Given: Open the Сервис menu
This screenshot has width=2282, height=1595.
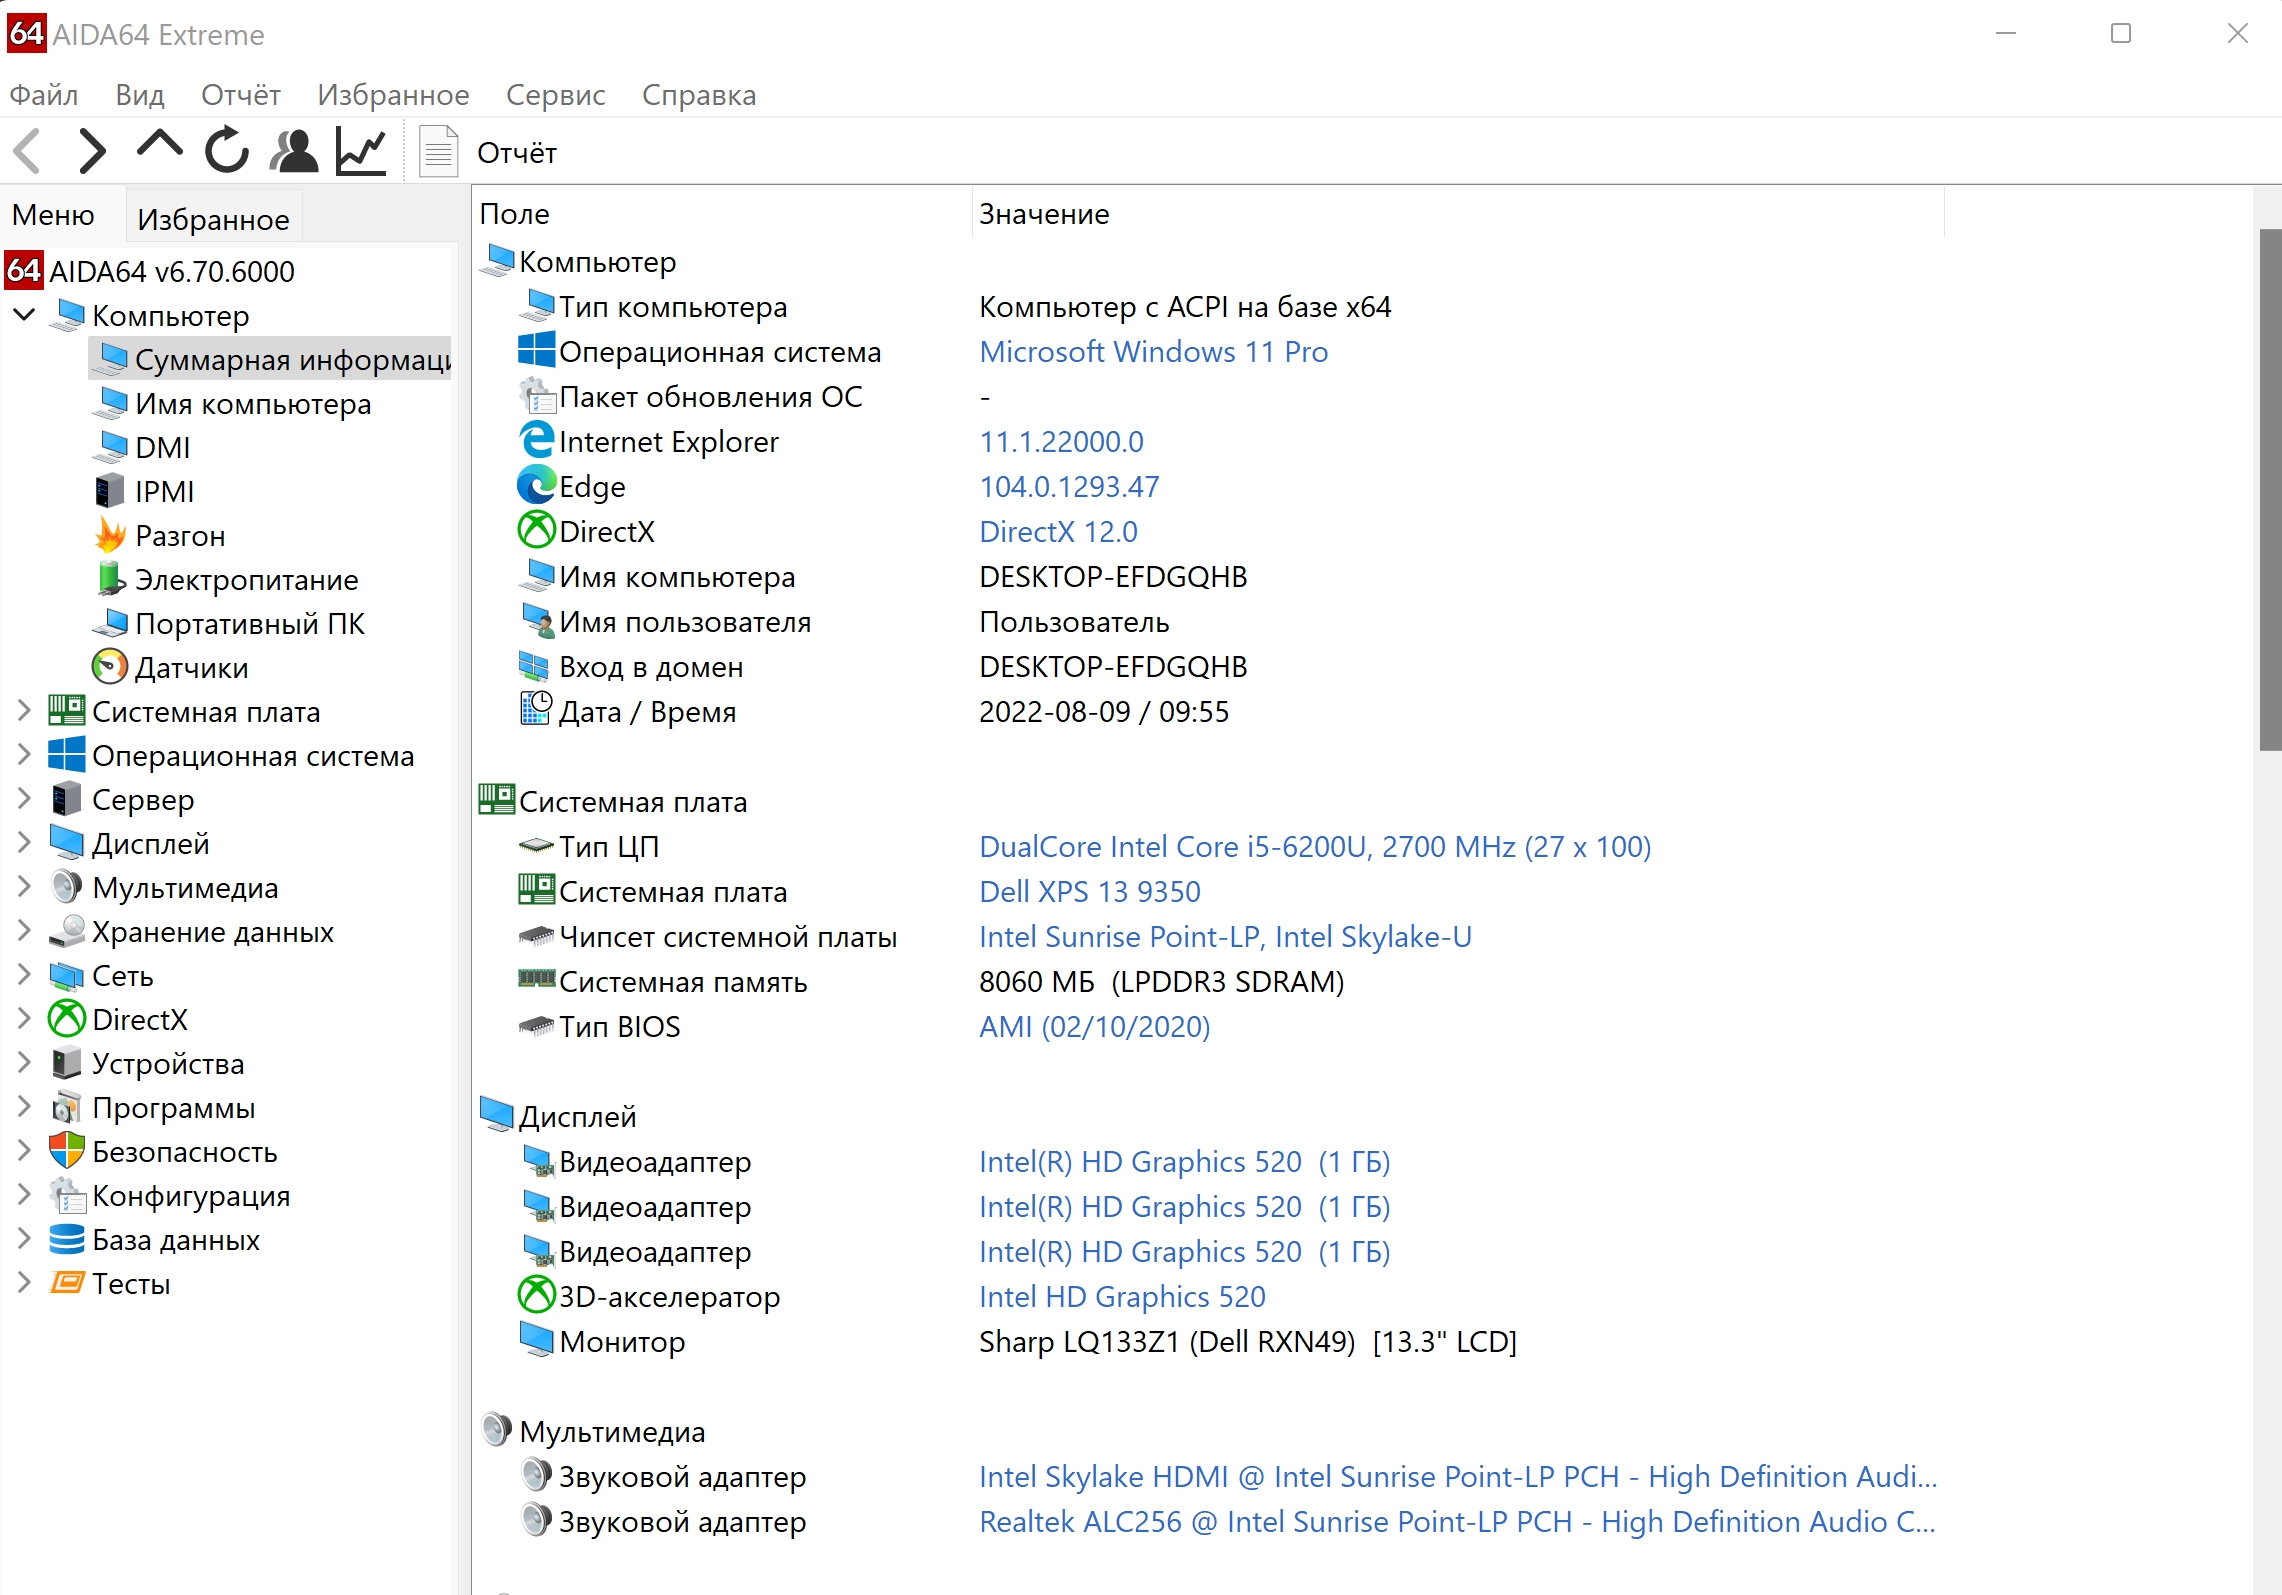Looking at the screenshot, I should (x=555, y=95).
